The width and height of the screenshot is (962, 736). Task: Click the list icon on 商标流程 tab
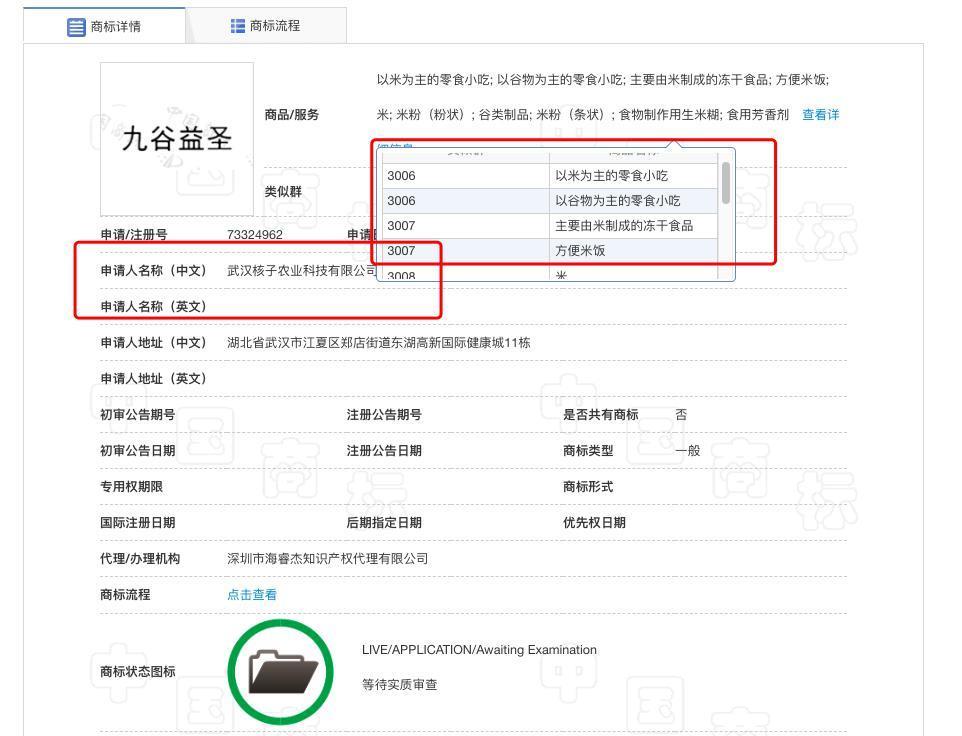pos(238,27)
